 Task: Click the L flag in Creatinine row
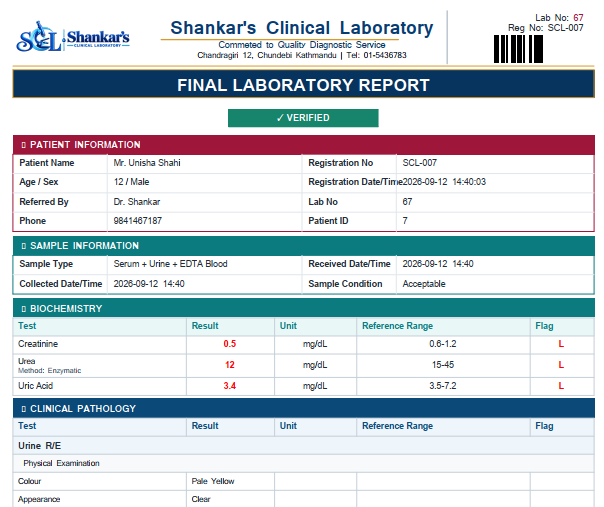[x=561, y=344]
